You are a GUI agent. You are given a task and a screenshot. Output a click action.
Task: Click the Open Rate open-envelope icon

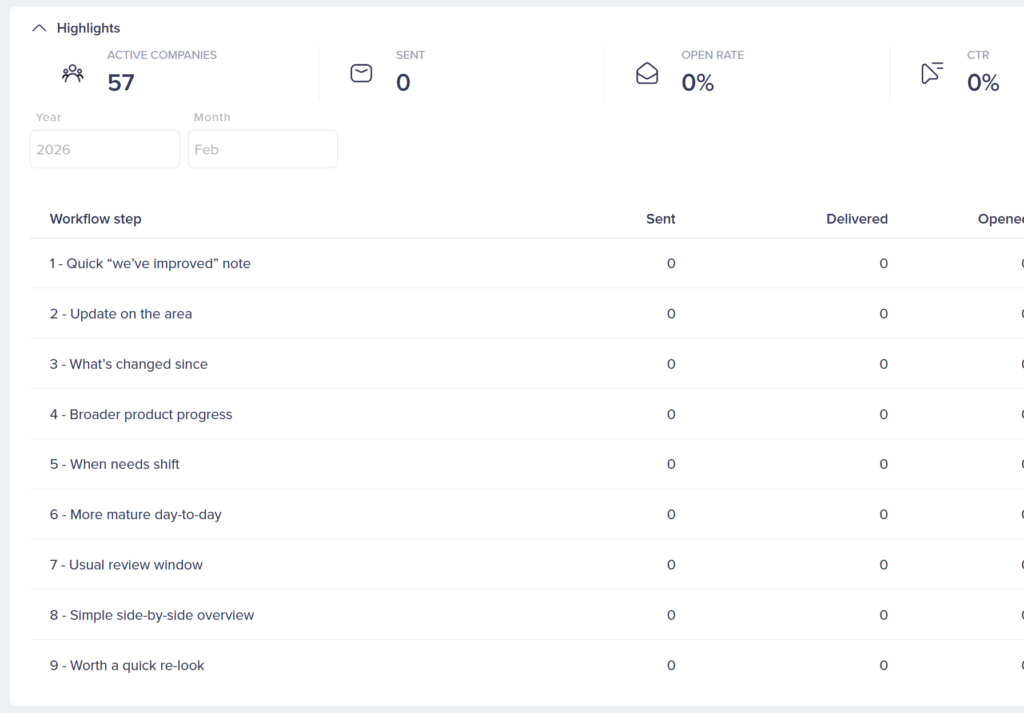[x=647, y=73]
